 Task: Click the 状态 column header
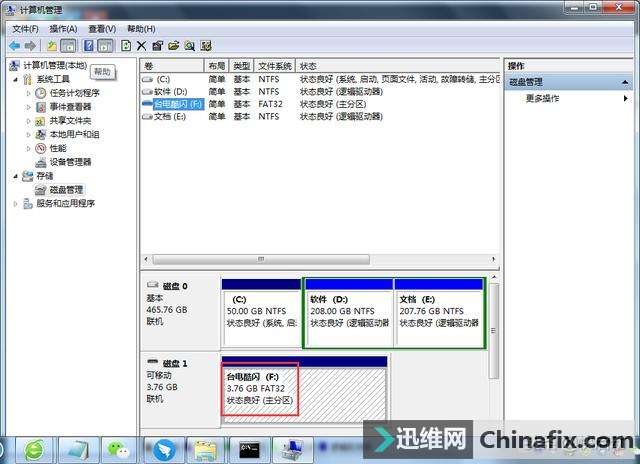pyautogui.click(x=398, y=66)
